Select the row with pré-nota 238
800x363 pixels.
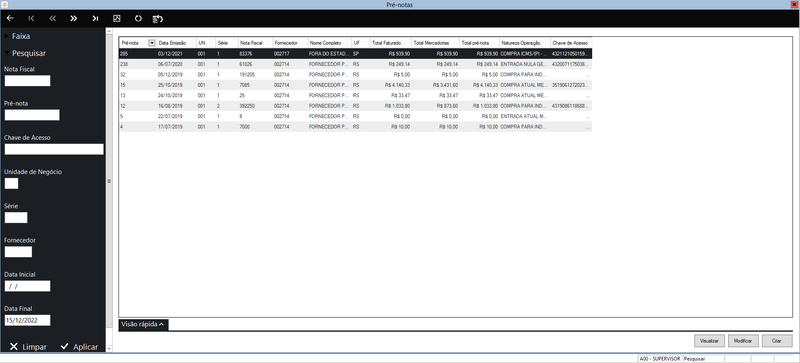pos(356,64)
